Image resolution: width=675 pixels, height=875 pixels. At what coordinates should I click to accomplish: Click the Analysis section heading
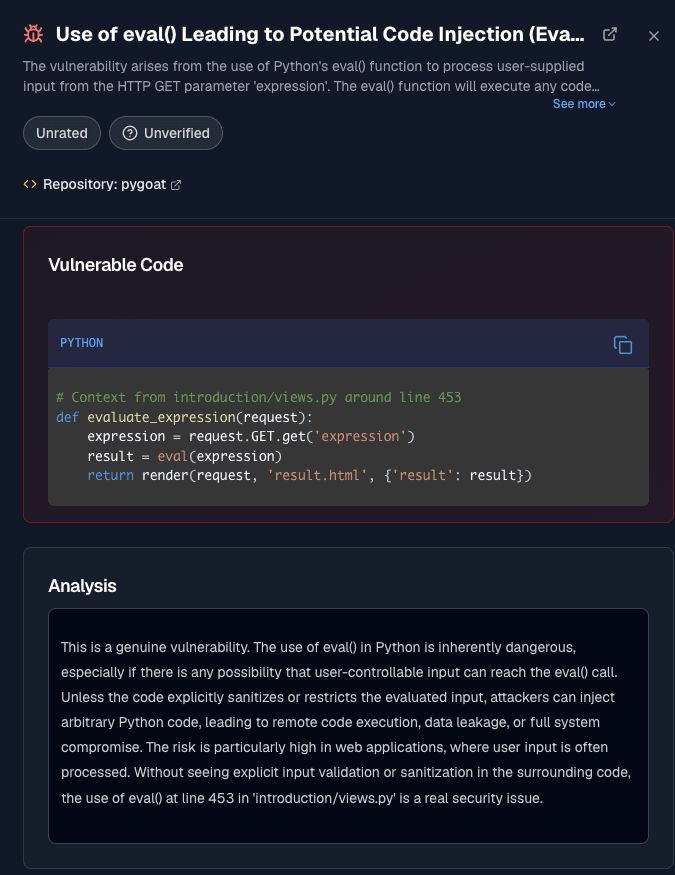coord(83,585)
